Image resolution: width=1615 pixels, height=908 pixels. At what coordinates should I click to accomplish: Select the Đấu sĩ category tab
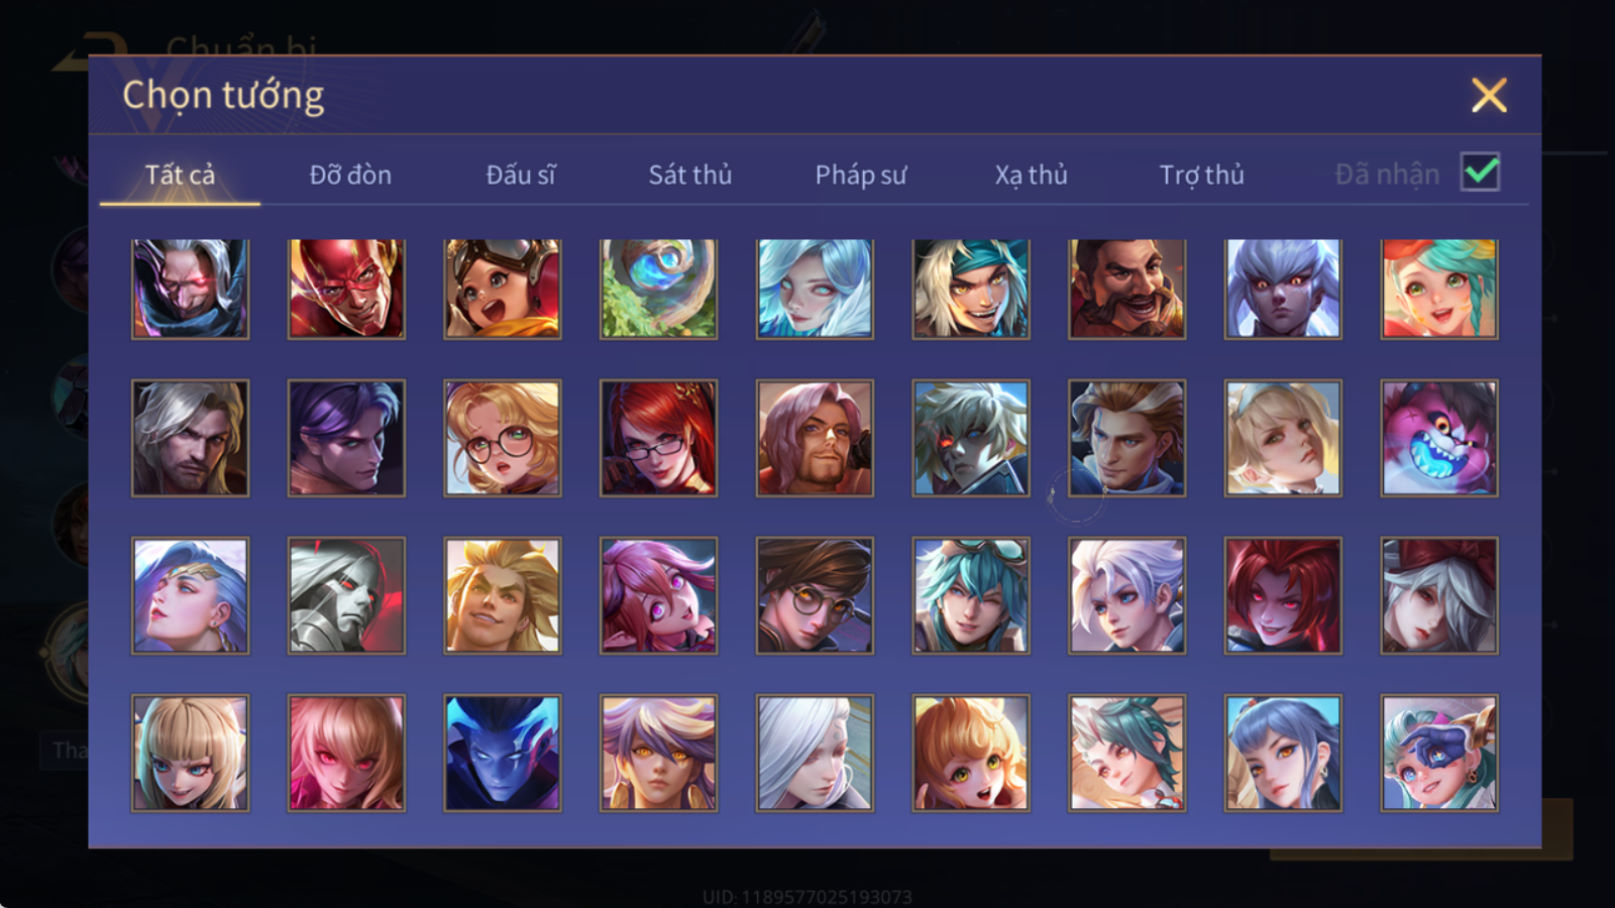(x=520, y=175)
